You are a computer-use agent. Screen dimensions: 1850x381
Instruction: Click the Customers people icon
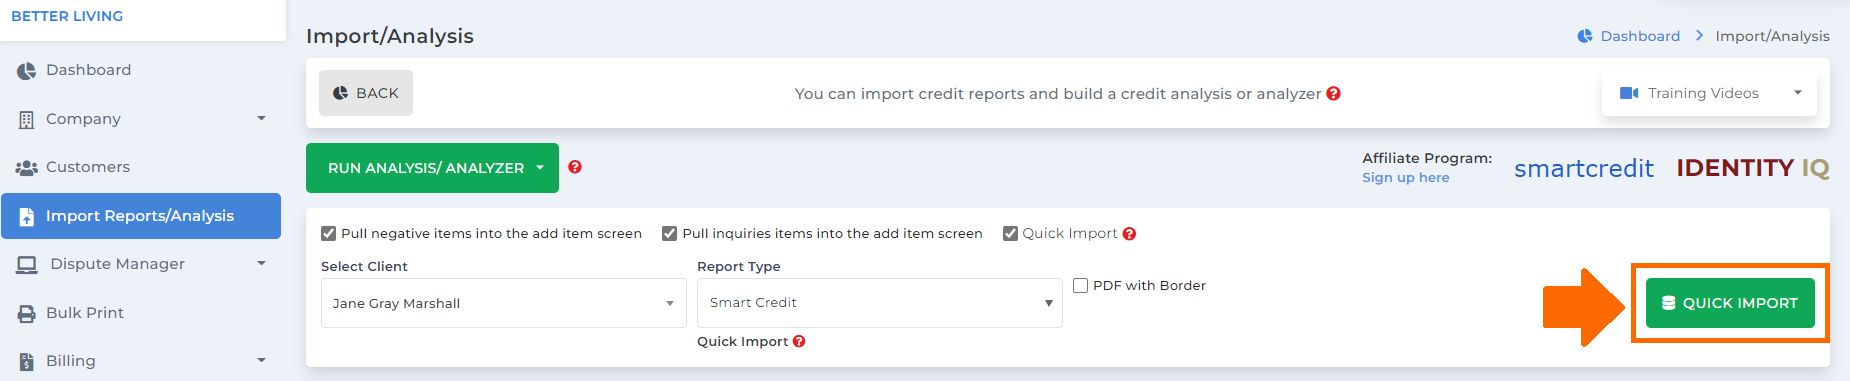point(26,168)
